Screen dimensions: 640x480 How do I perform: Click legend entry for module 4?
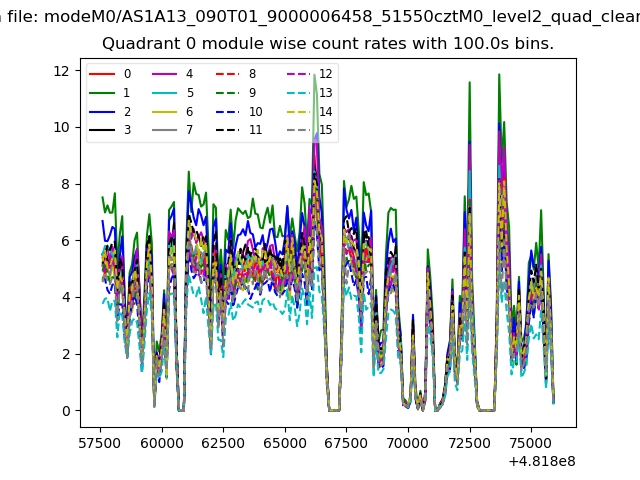point(172,74)
